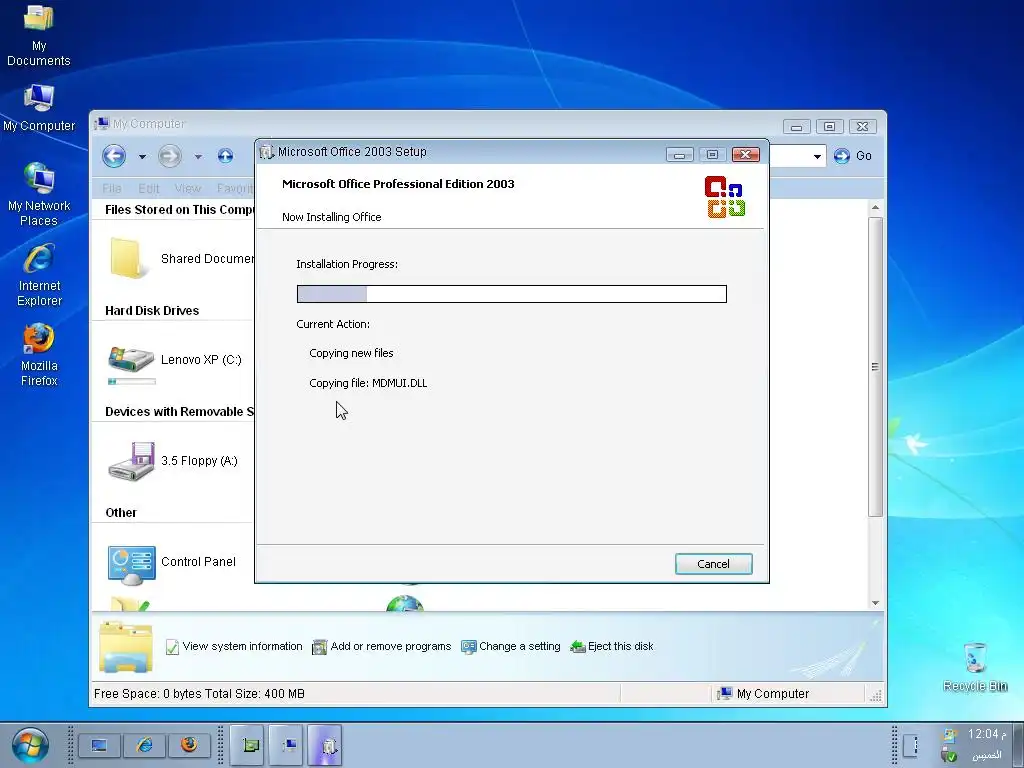
Task: Click 'Copying file: MDMUI.DLL' text
Action: (368, 383)
